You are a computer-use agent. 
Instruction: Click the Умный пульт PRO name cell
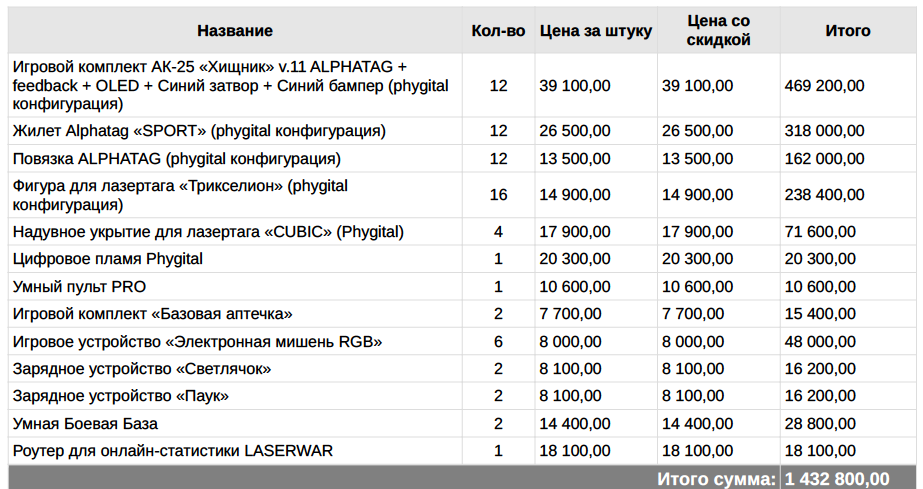point(80,287)
